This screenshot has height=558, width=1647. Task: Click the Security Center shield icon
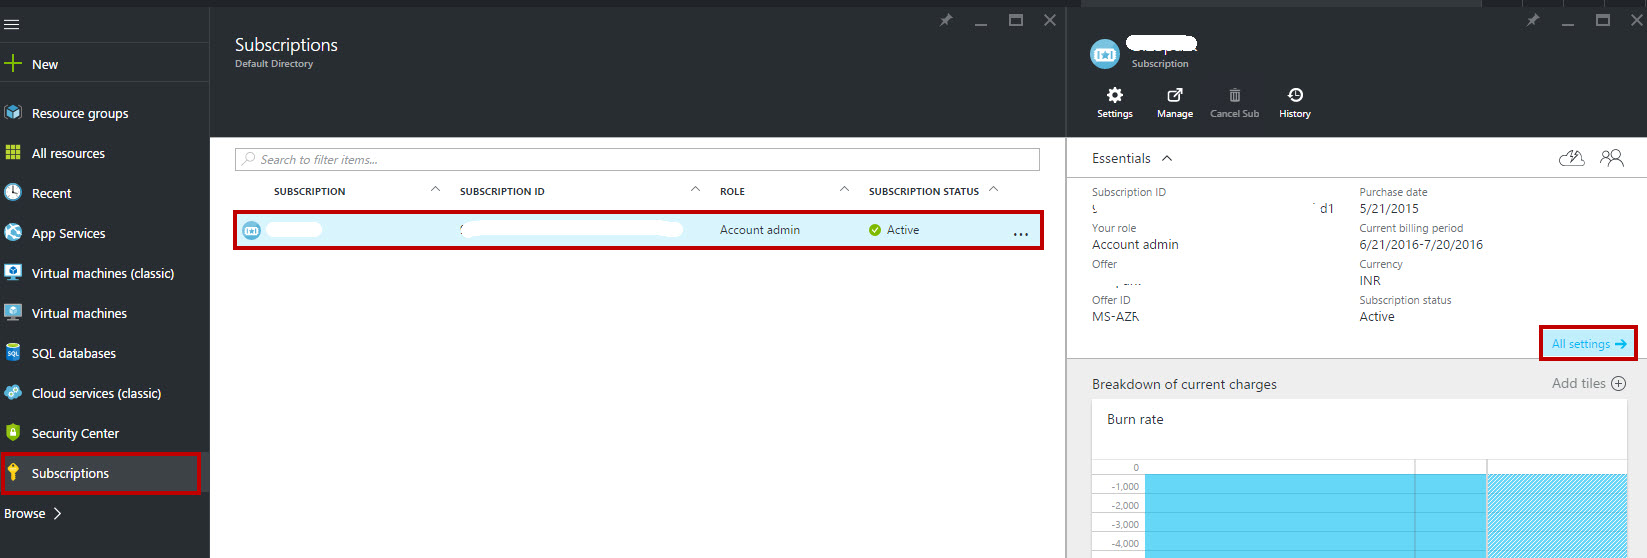coord(13,433)
